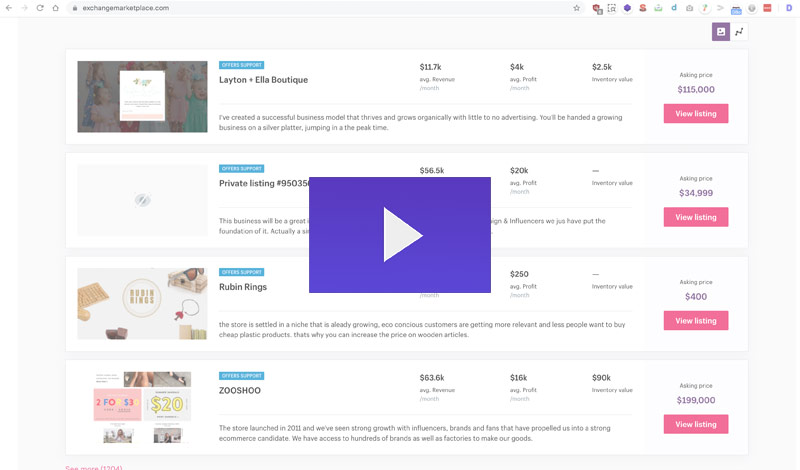Click the Offers Support badge on Rubin Rings
The width and height of the screenshot is (800, 470).
(x=241, y=272)
